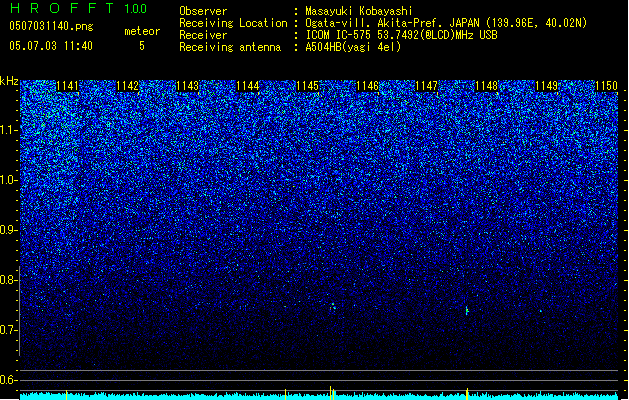Click the meteor count value 5
Screen dimensions: 629x400
tap(142, 46)
